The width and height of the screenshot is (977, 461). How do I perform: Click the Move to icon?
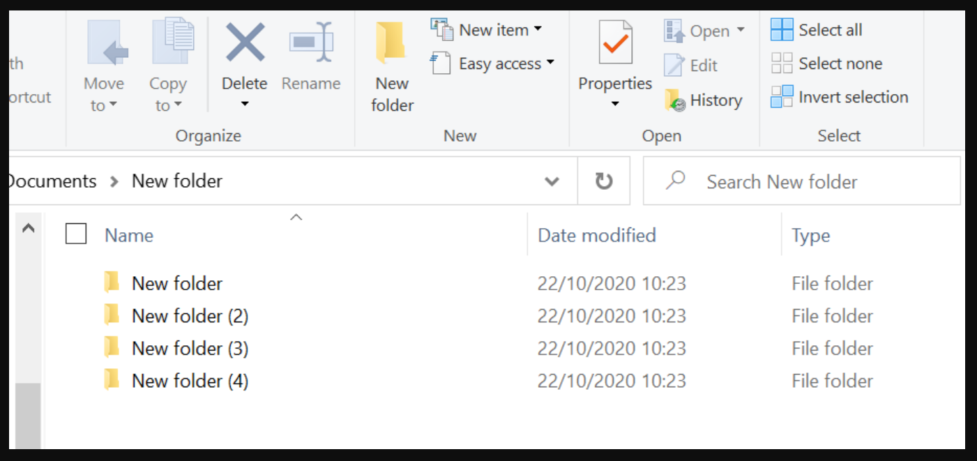pyautogui.click(x=107, y=44)
